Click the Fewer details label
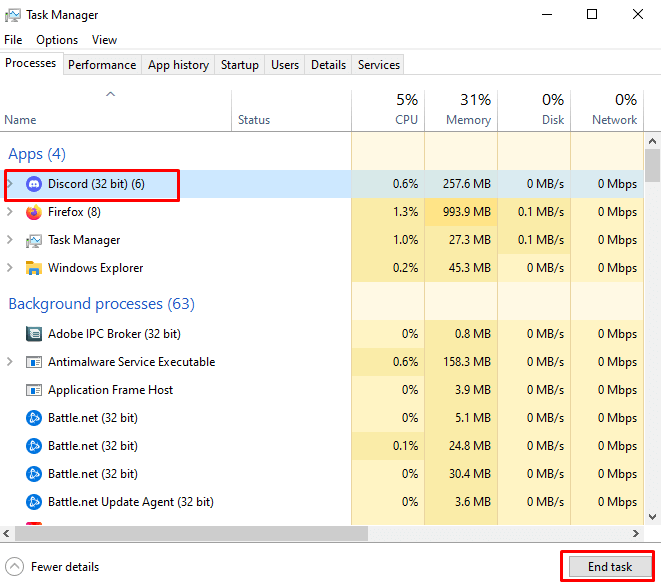This screenshot has width=661, height=583. pos(65,567)
